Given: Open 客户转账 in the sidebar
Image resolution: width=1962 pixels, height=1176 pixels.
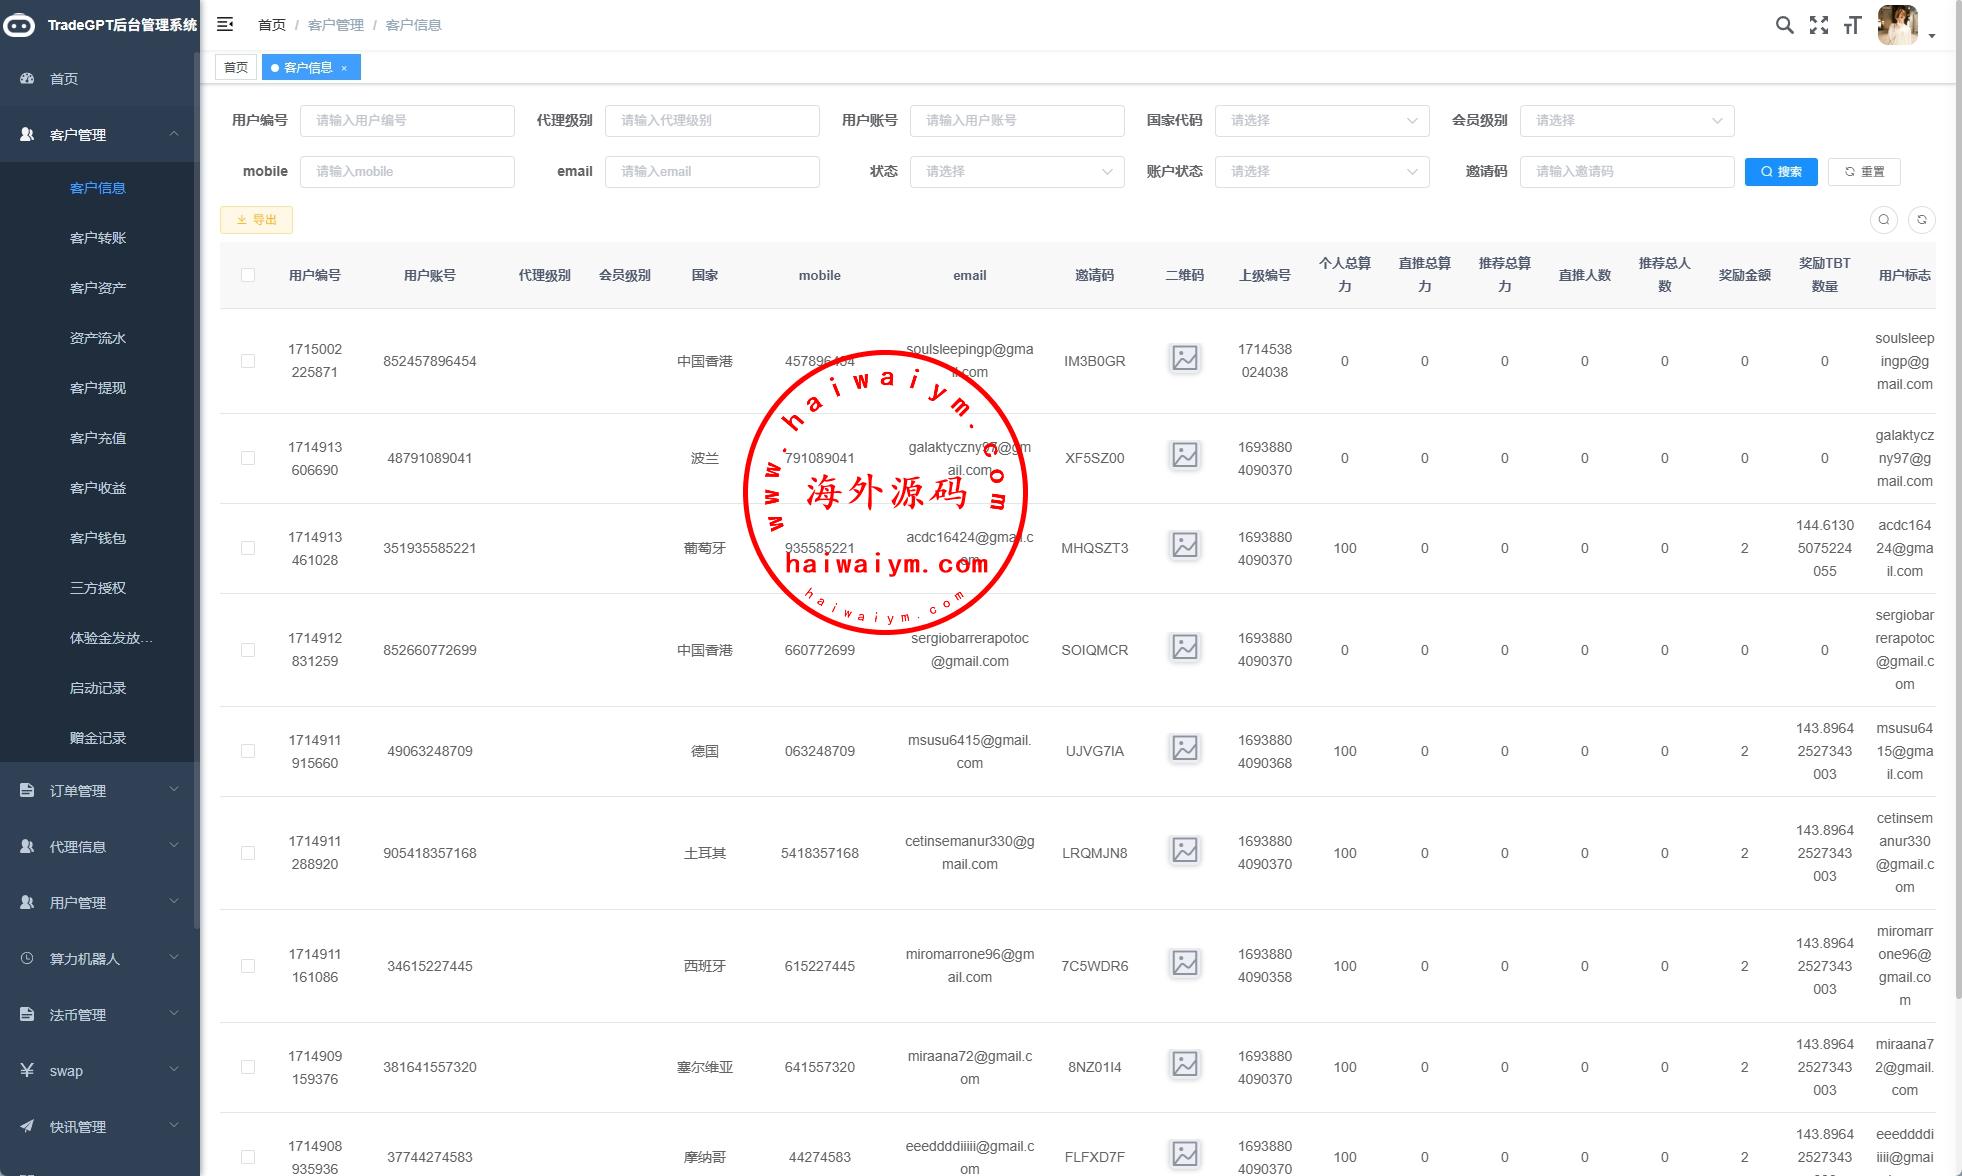Looking at the screenshot, I should [x=98, y=238].
